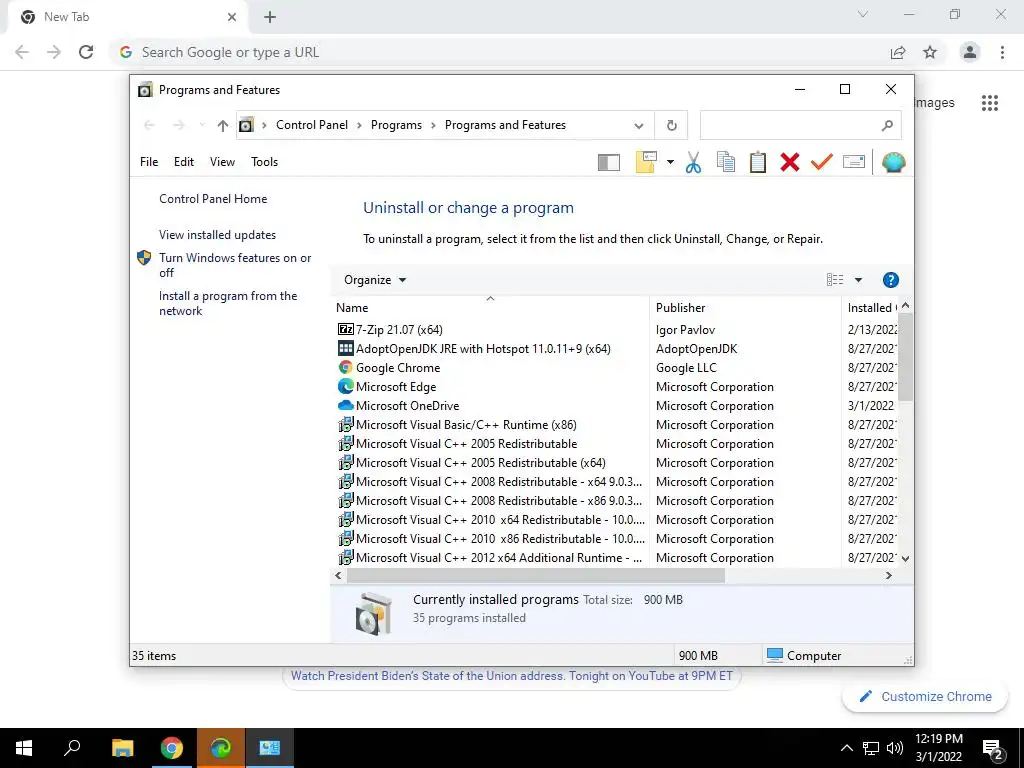This screenshot has height=768, width=1024.
Task: Select Visual C++ 2010 x86 Redistributable row
Action: point(491,539)
